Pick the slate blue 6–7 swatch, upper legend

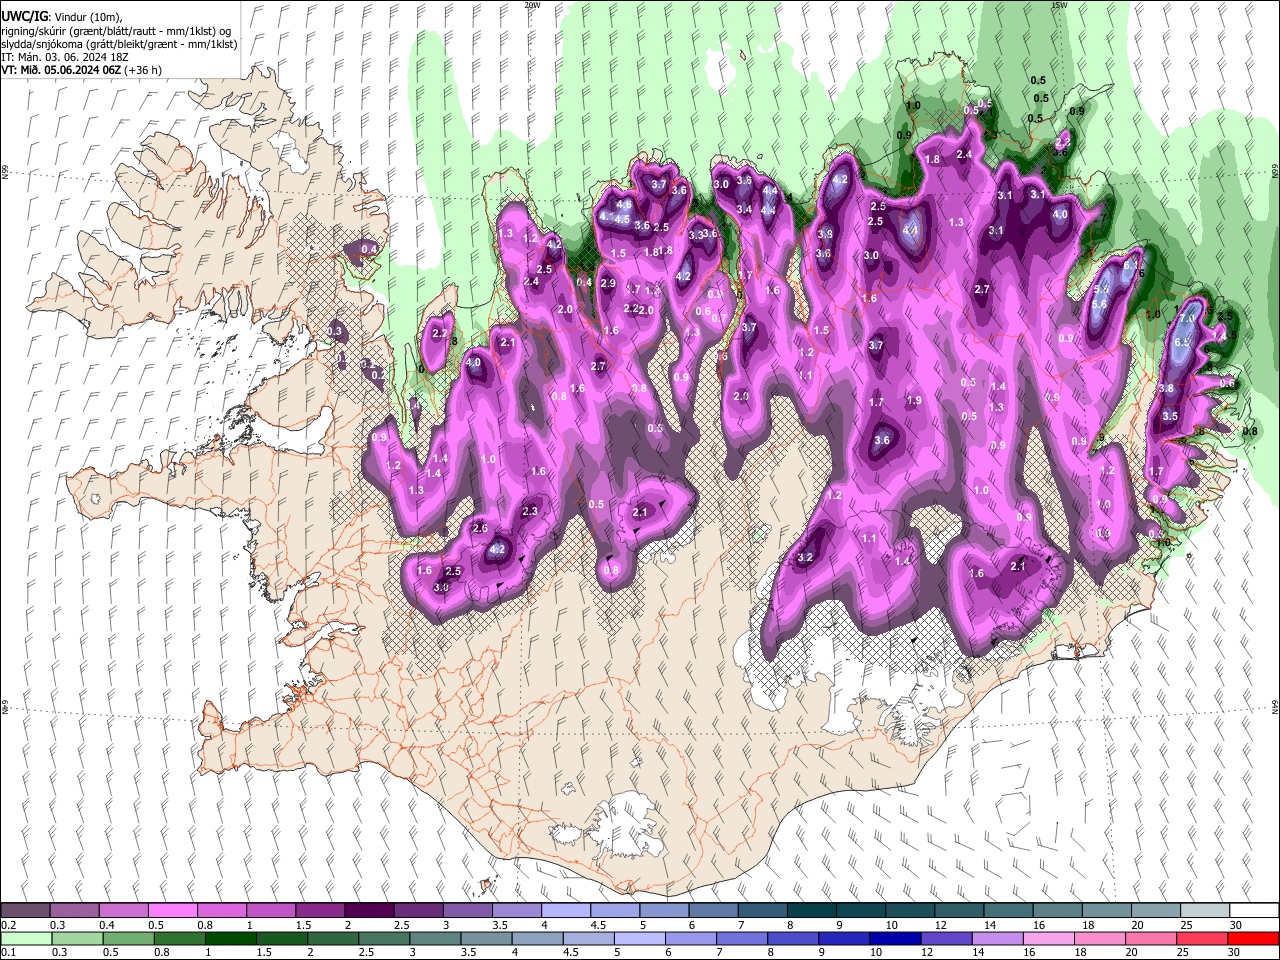(x=713, y=910)
